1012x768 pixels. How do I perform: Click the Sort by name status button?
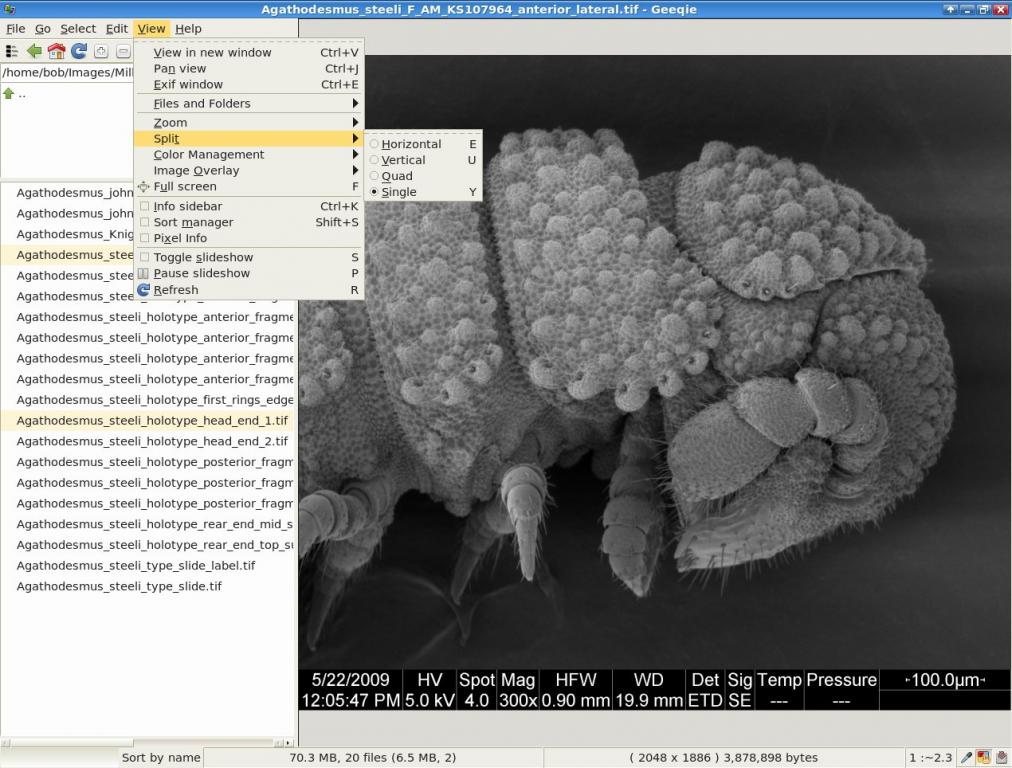click(161, 758)
